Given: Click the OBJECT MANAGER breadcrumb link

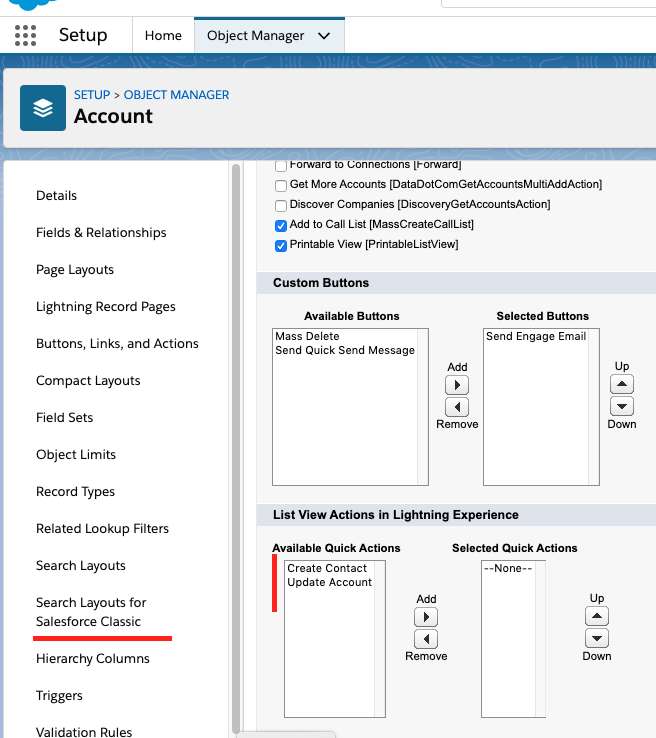Looking at the screenshot, I should (176, 95).
